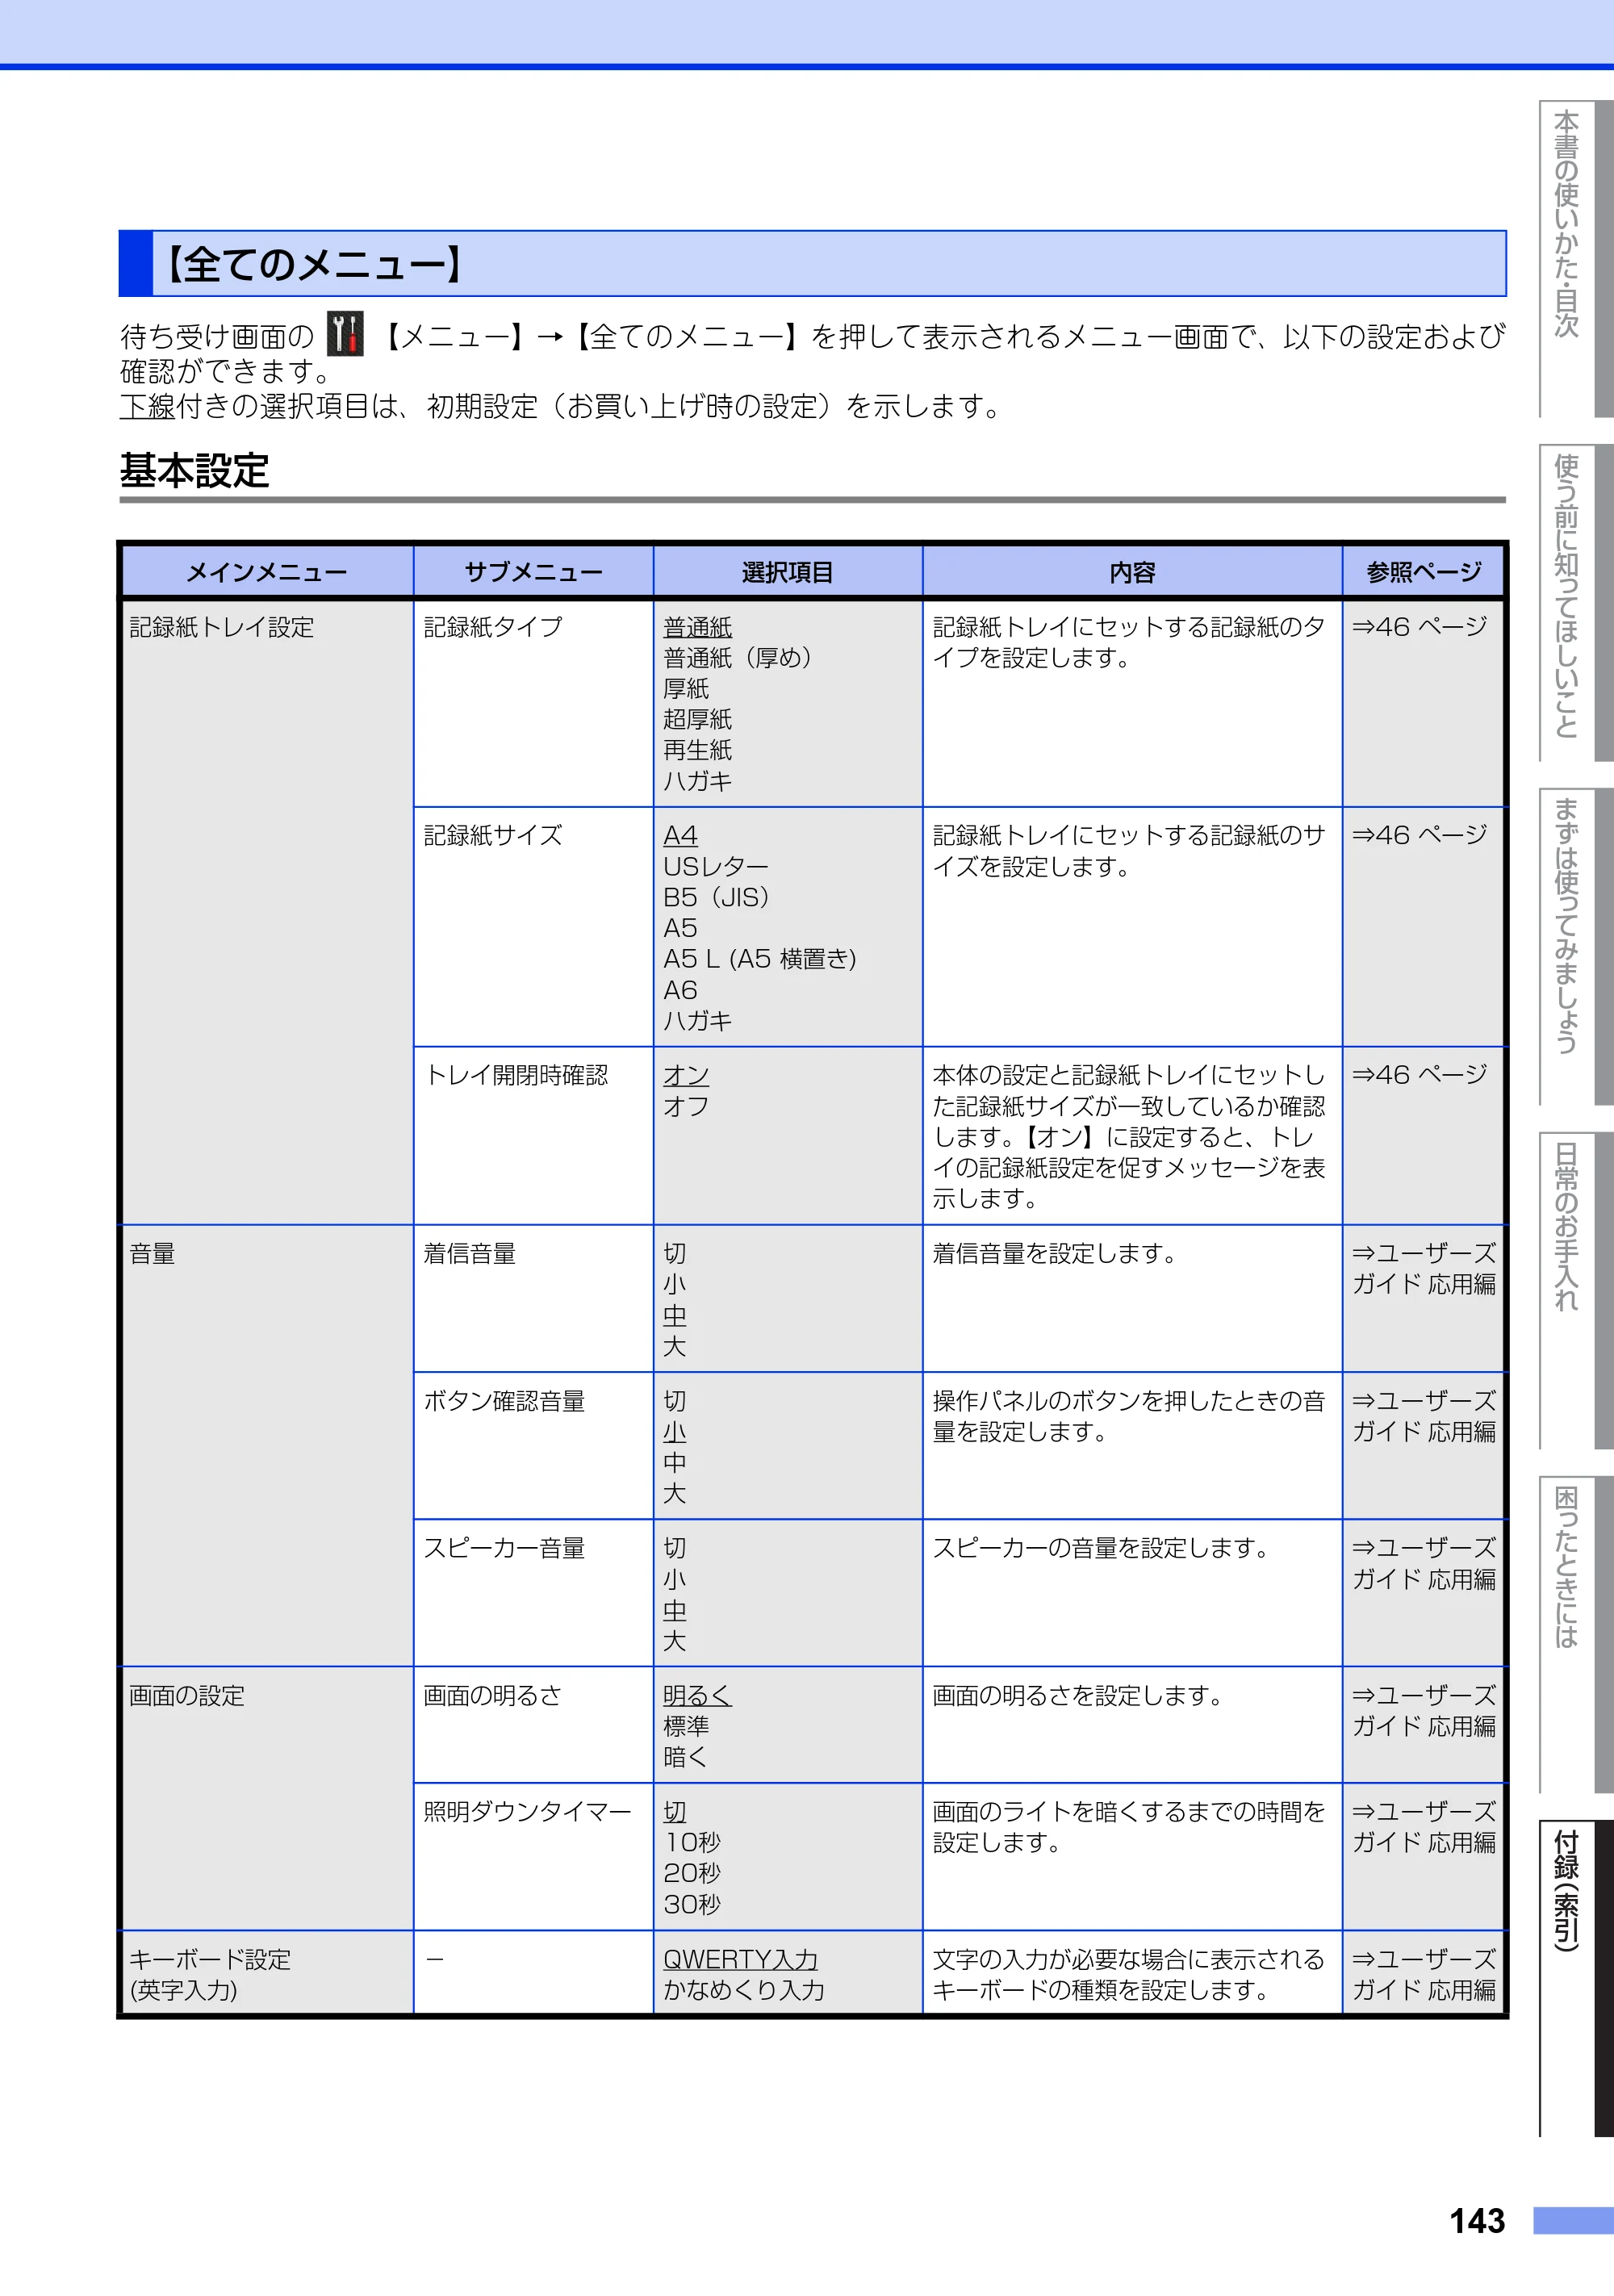This screenshot has width=1614, height=2296.
Task: Follow the ⇒46 ページ link for トレイ開閉時確認
Action: pyautogui.click(x=1420, y=1075)
